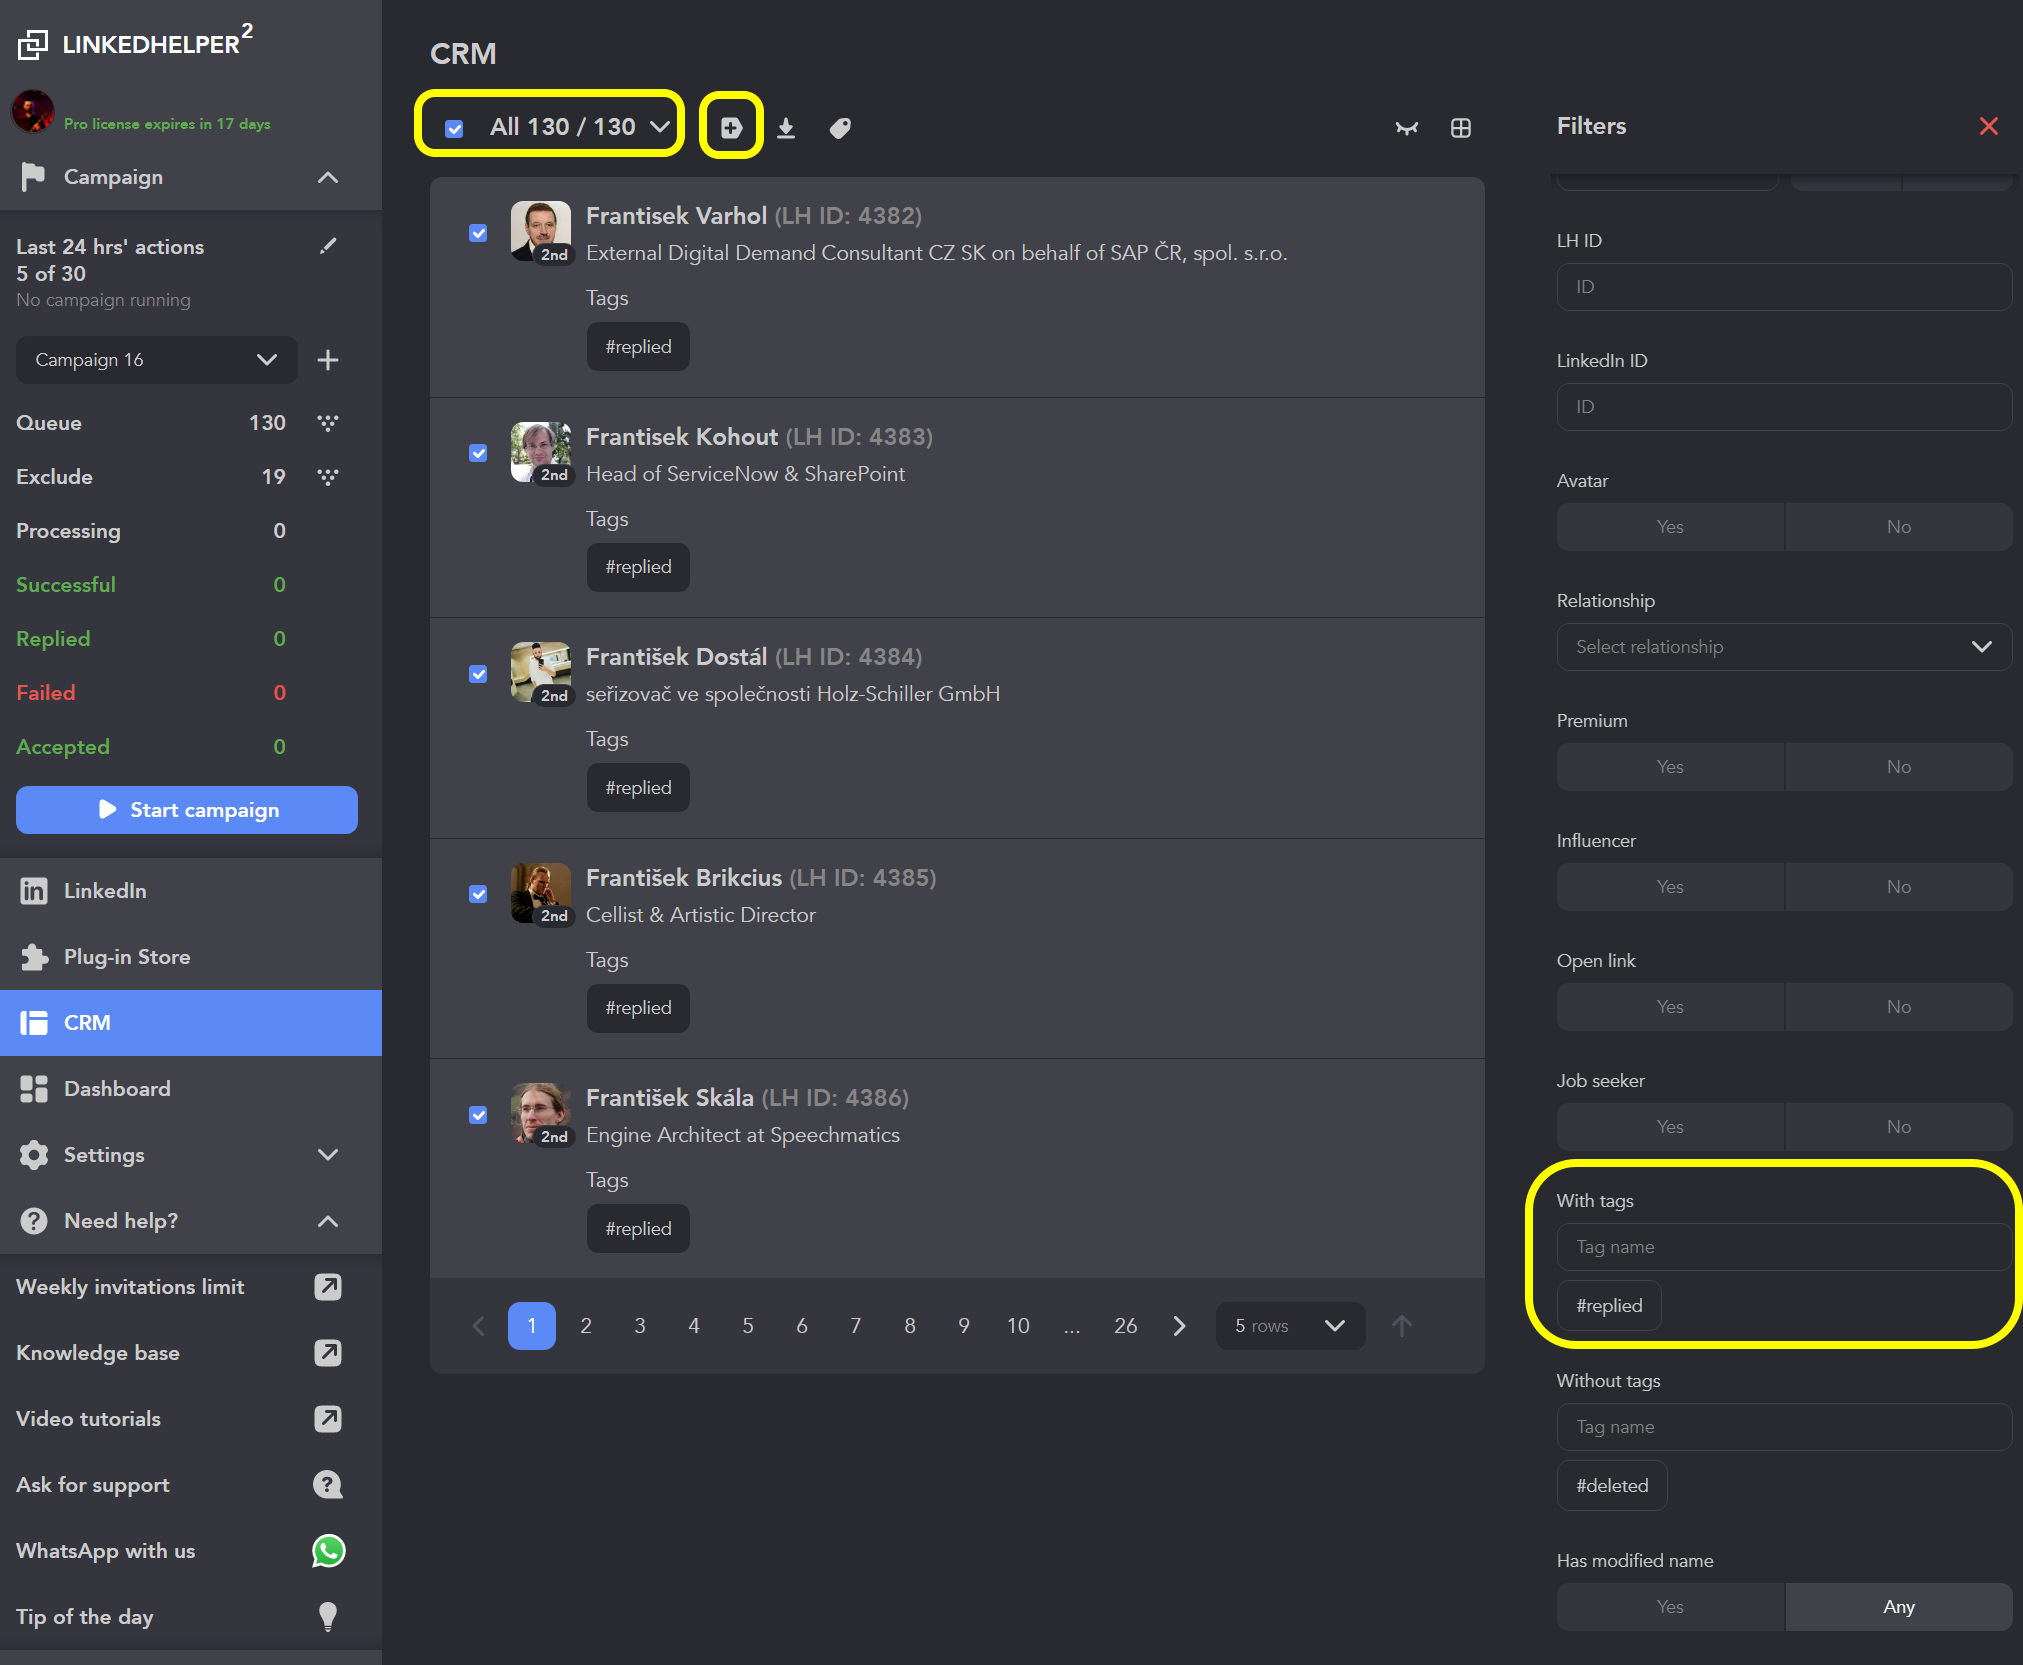Uncheck František Dostál's row checkbox
This screenshot has width=2023, height=1665.
point(479,674)
